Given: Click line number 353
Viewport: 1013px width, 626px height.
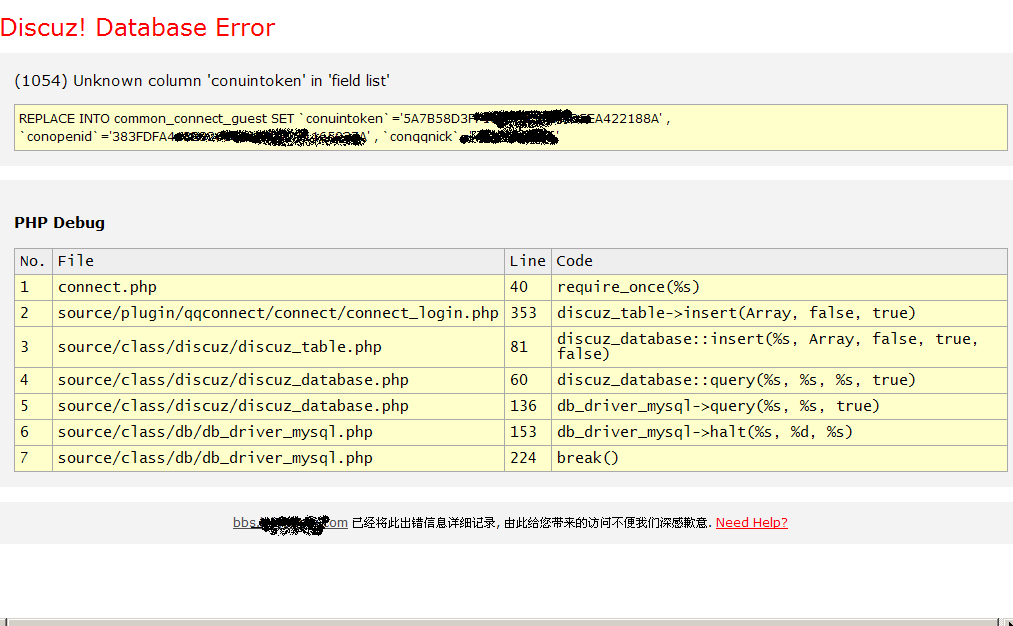Looking at the screenshot, I should pyautogui.click(x=528, y=313).
